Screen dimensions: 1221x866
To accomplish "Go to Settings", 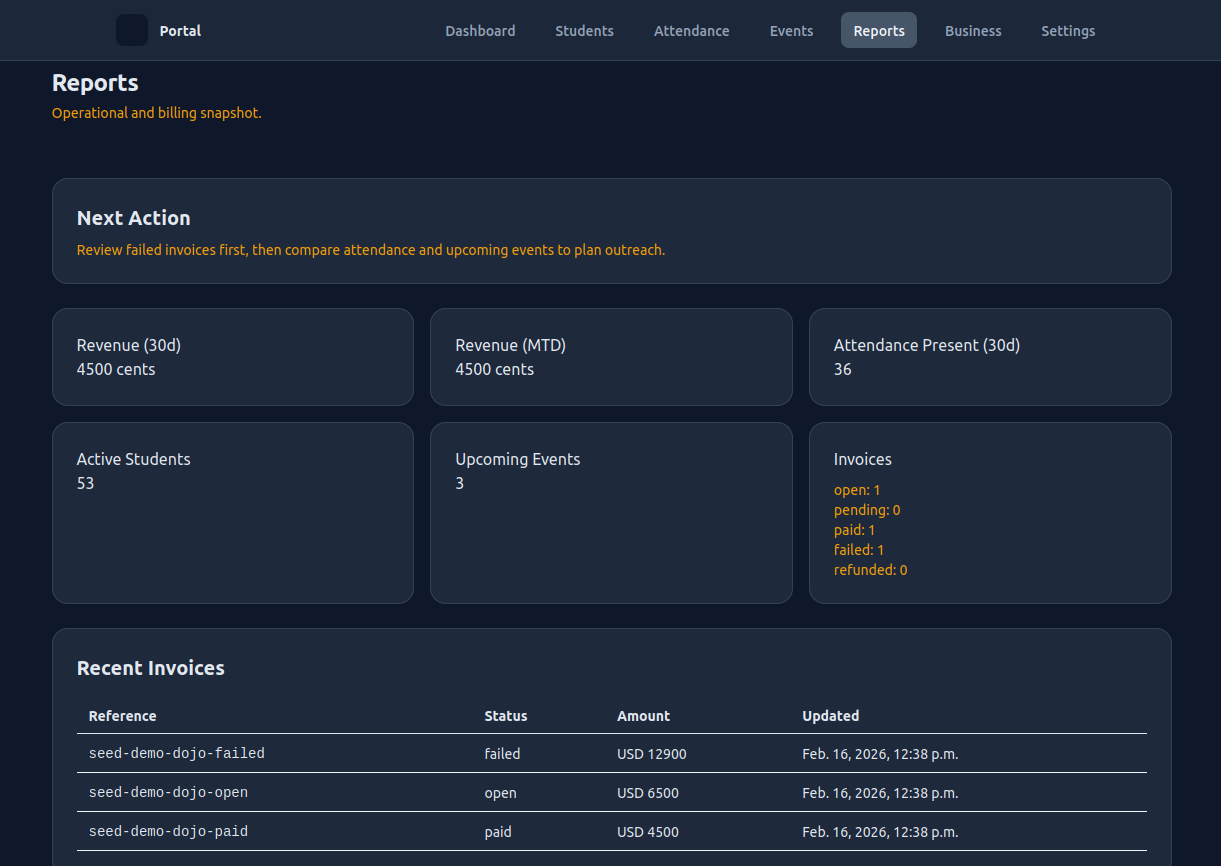I will click(x=1068, y=30).
